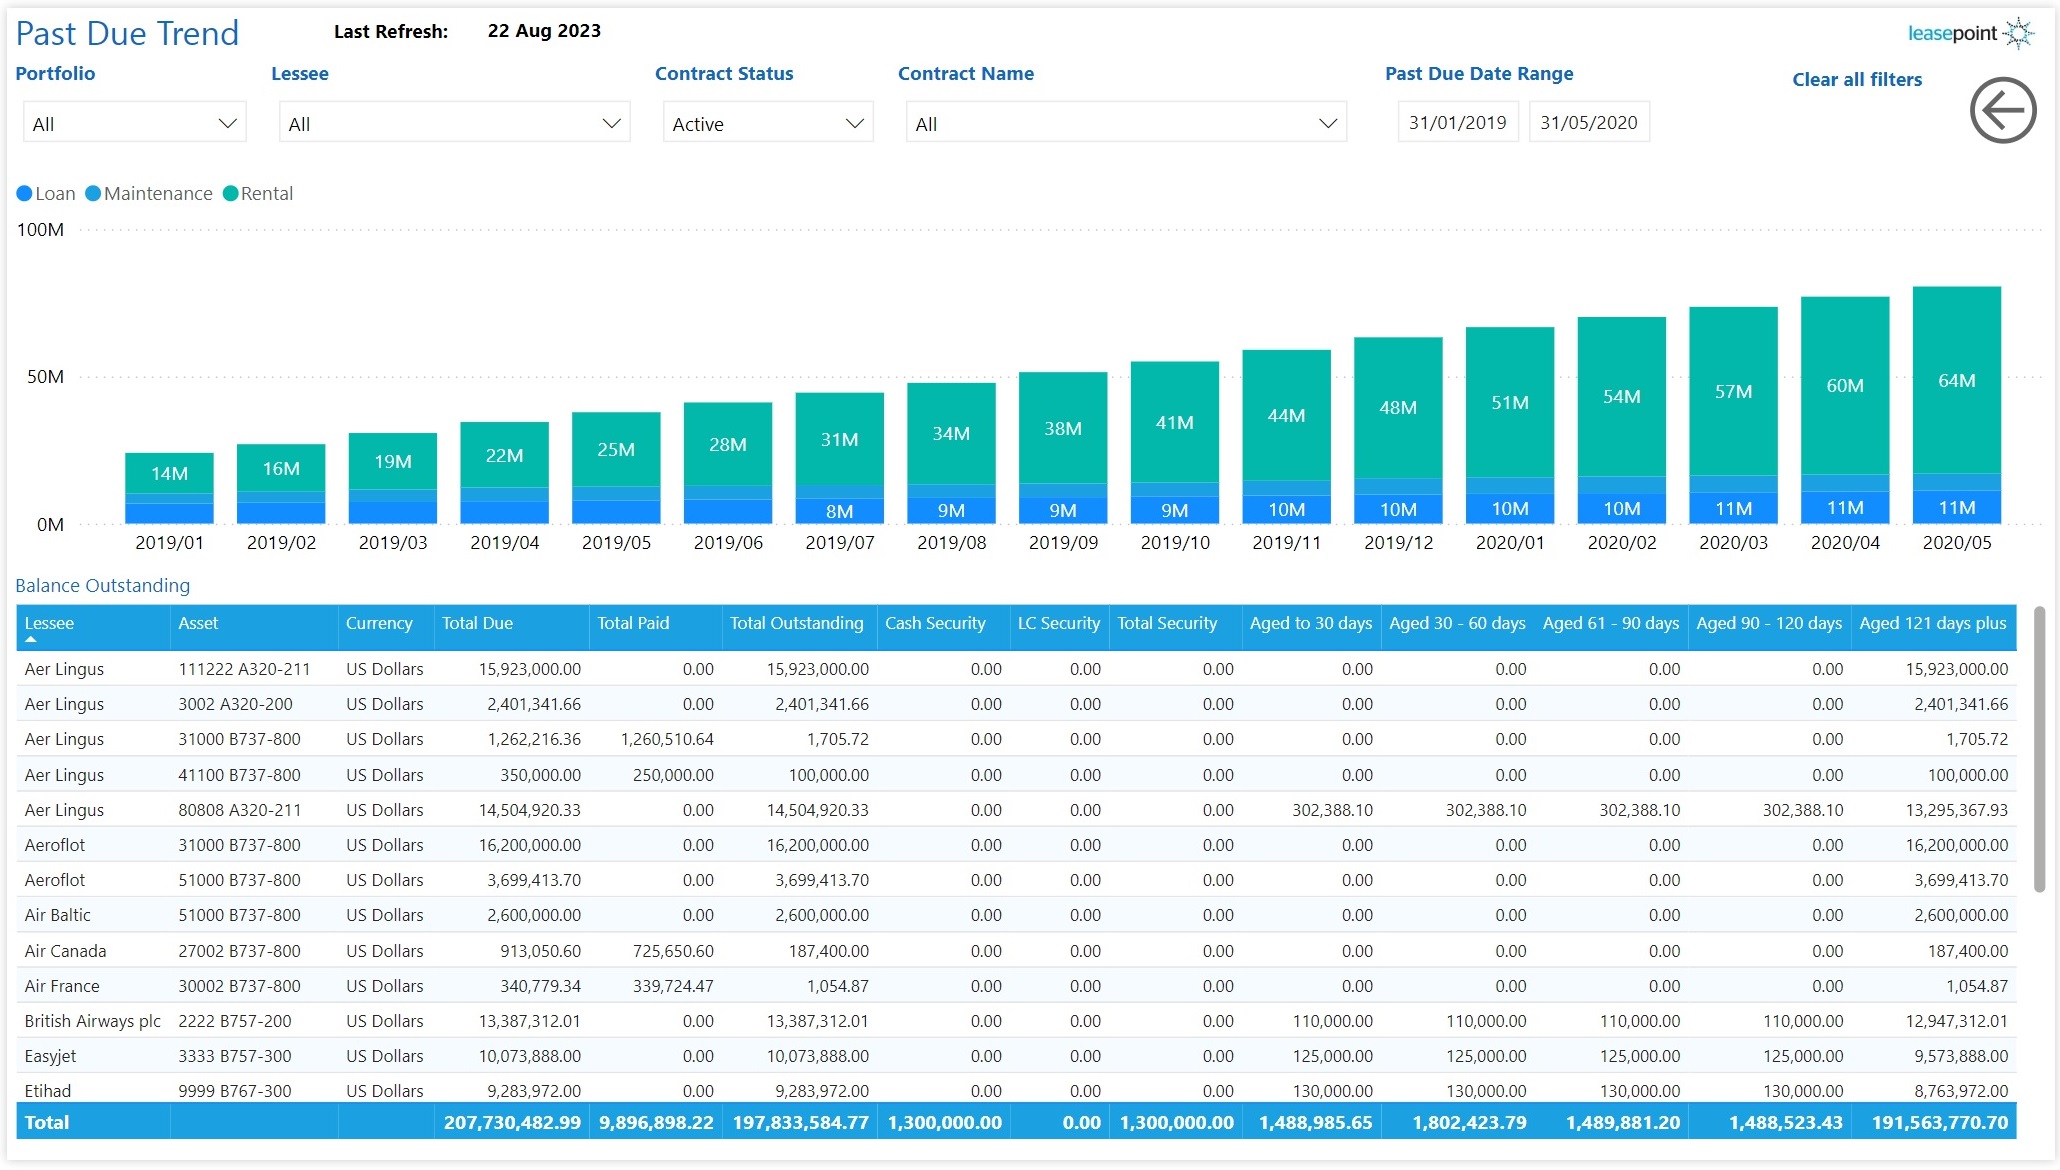The height and width of the screenshot is (1170, 2060).
Task: Click the Rental legend color dot
Action: click(x=230, y=194)
